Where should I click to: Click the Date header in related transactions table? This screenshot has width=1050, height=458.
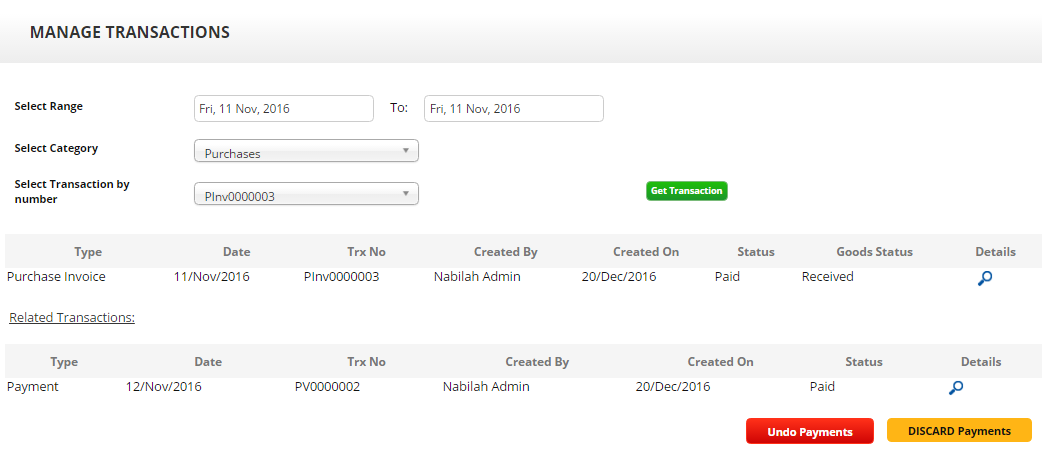click(x=208, y=362)
